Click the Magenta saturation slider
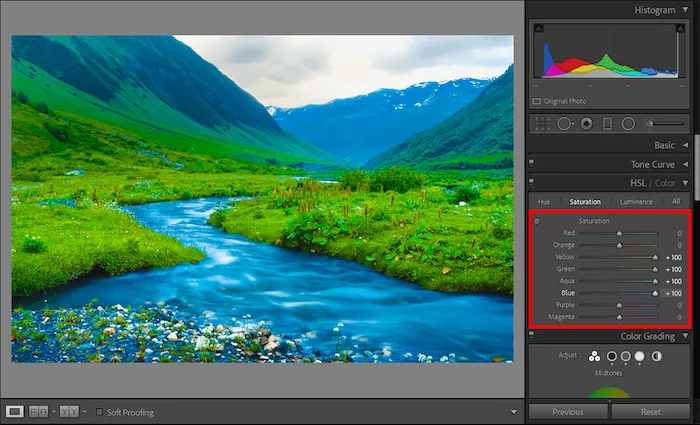The image size is (700, 425). [619, 317]
